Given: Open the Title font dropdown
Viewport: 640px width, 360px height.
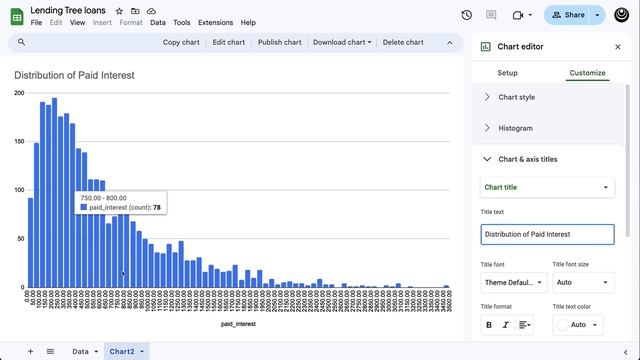Looking at the screenshot, I should coord(513,282).
